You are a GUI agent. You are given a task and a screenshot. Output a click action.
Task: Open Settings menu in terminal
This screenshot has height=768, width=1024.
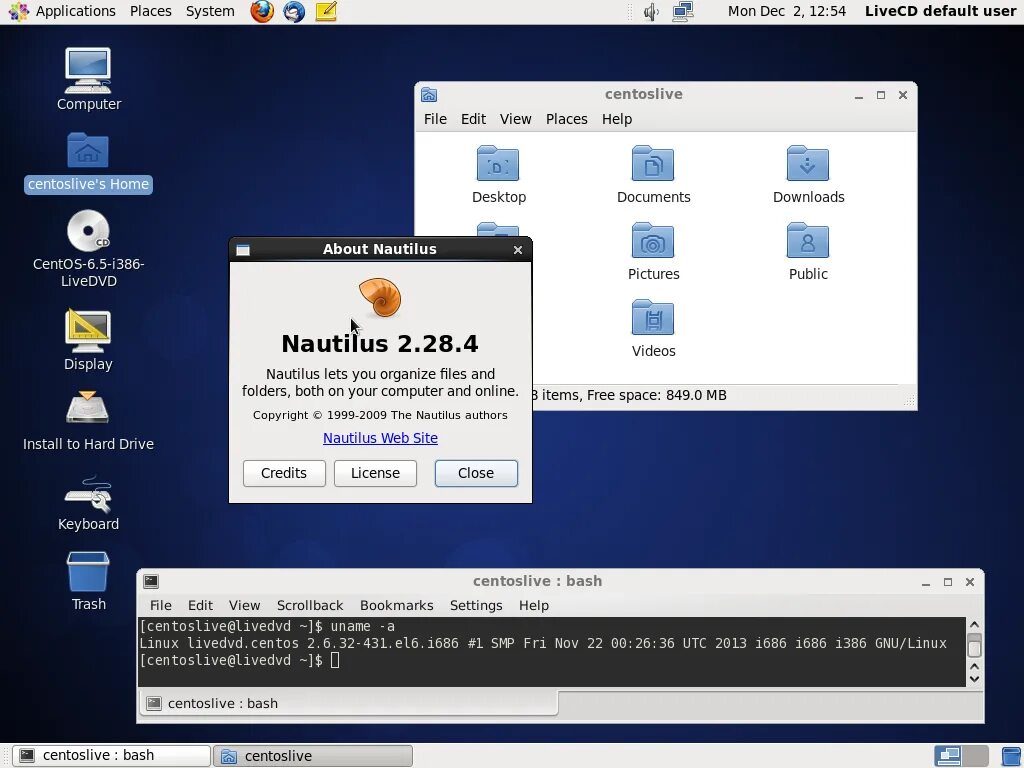pos(475,605)
